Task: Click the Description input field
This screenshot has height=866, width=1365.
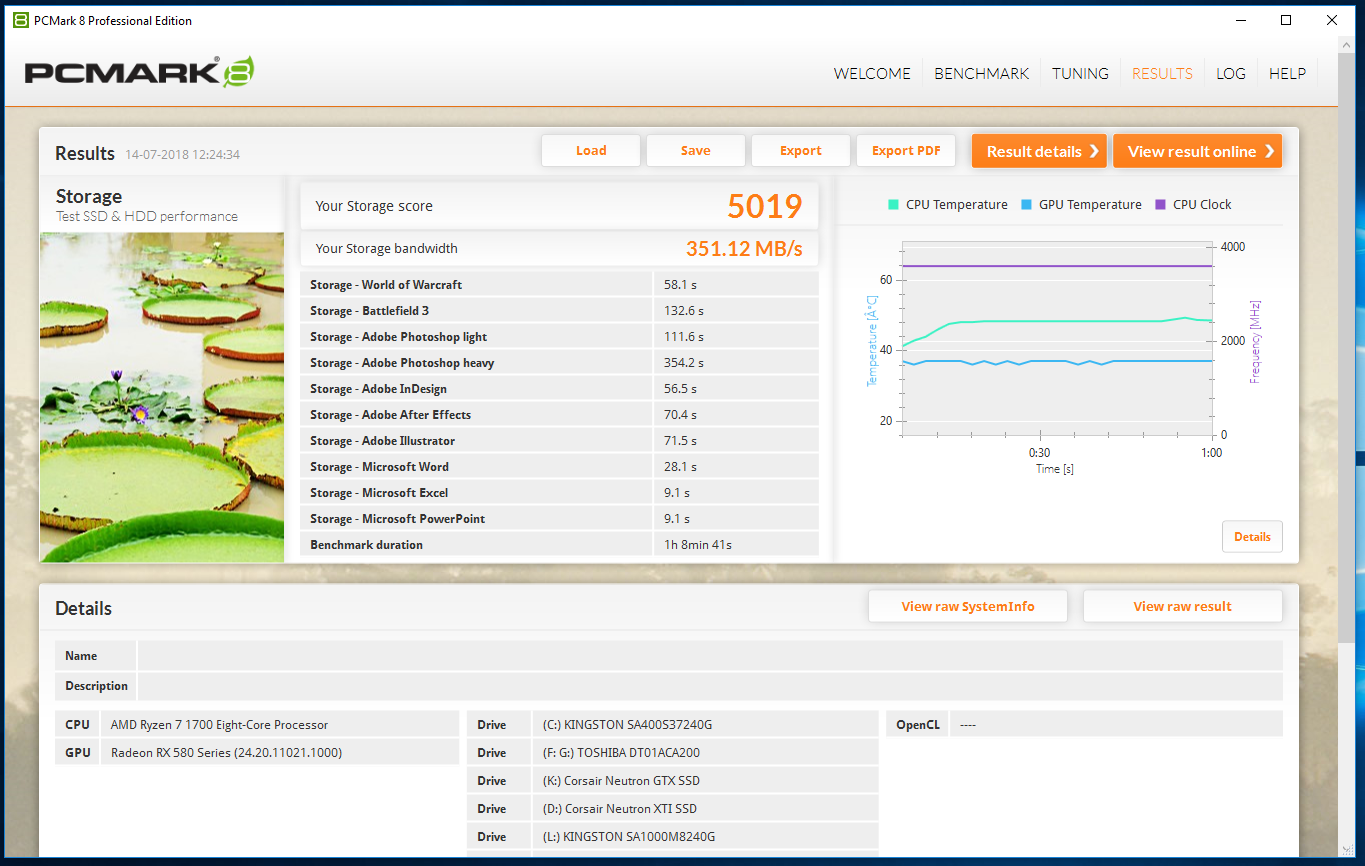Action: pos(710,686)
